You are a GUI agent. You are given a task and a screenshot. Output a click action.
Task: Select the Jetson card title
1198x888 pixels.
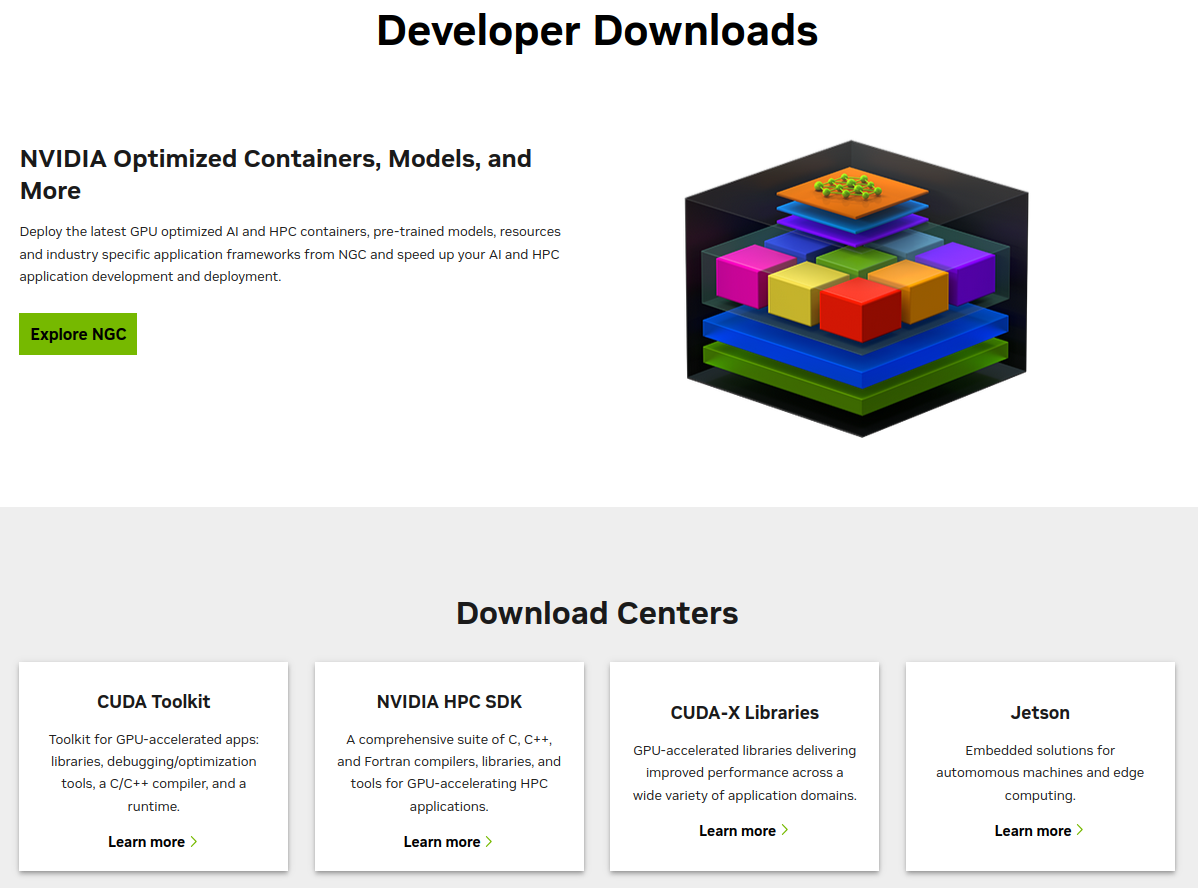[x=1040, y=713]
